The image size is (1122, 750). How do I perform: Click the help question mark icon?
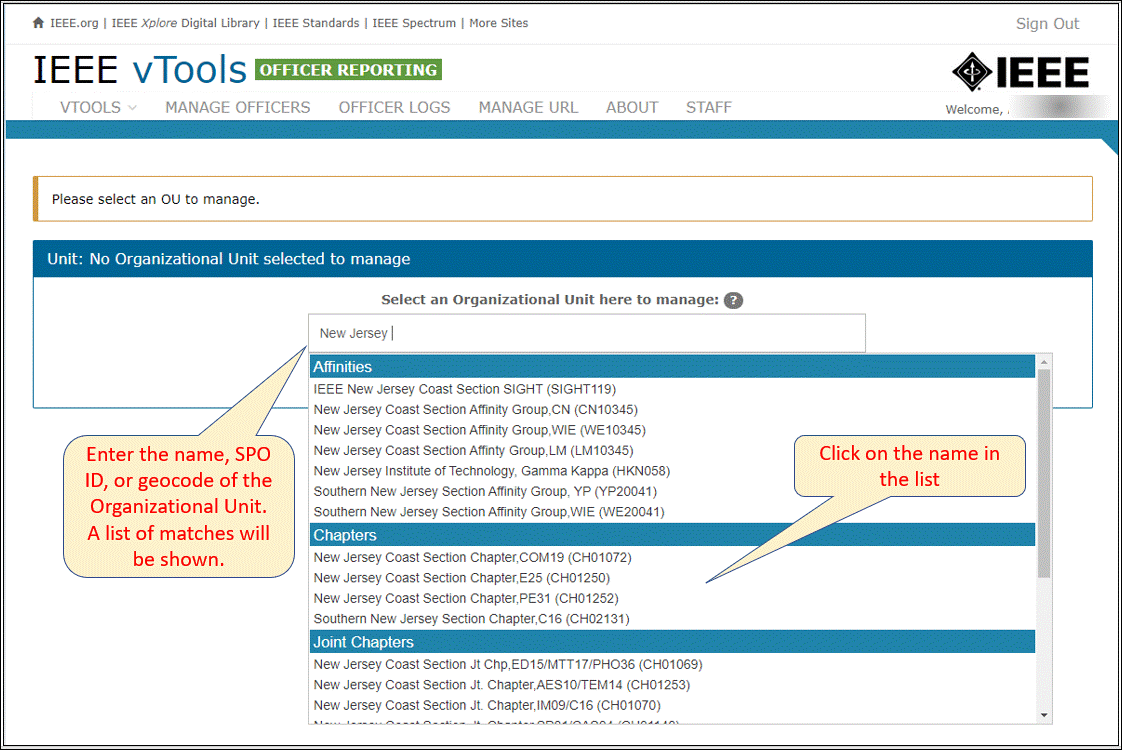tap(733, 301)
